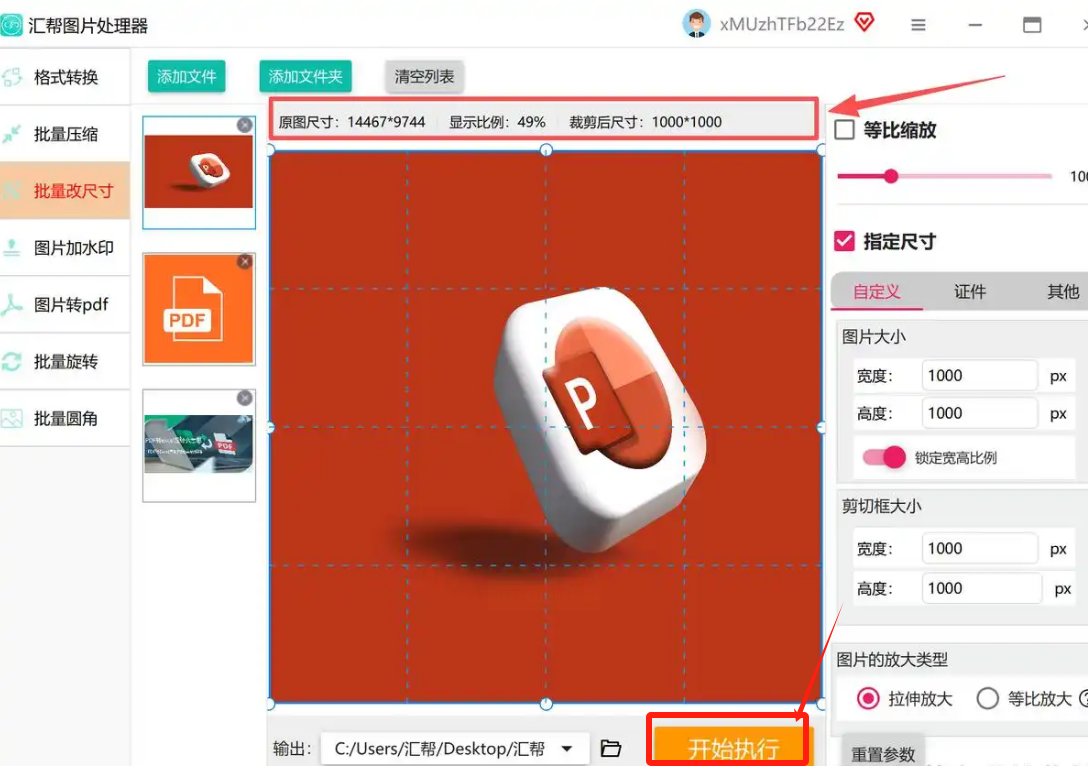Click the 图片加水印 stamp icon

12,248
